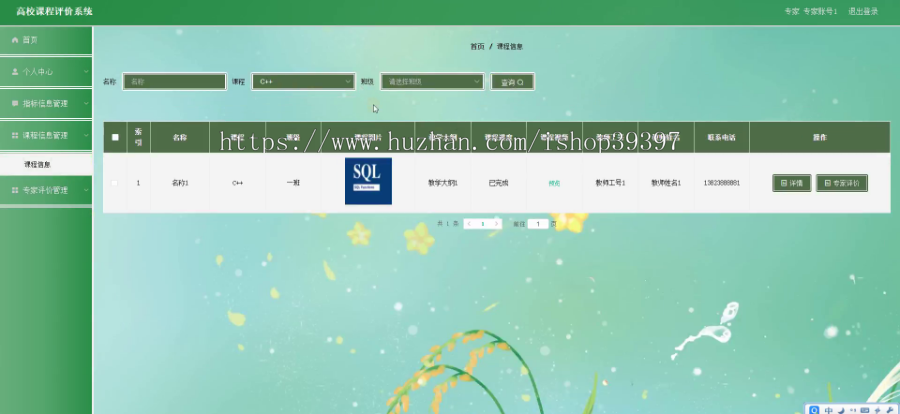The width and height of the screenshot is (900, 414).
Task: Click cell 已完成 in the table
Action: click(x=498, y=183)
